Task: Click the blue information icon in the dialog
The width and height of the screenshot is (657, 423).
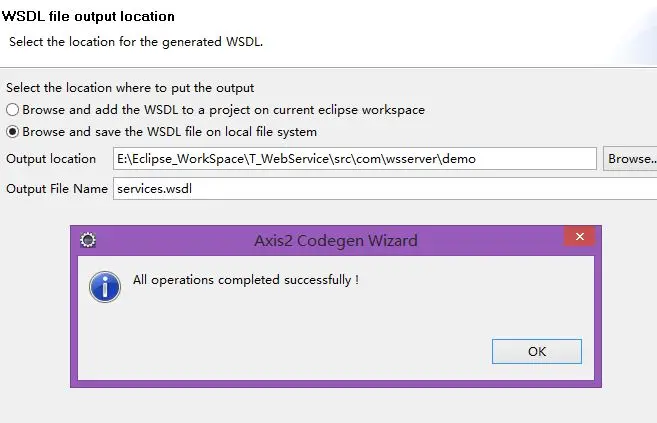Action: (x=105, y=287)
